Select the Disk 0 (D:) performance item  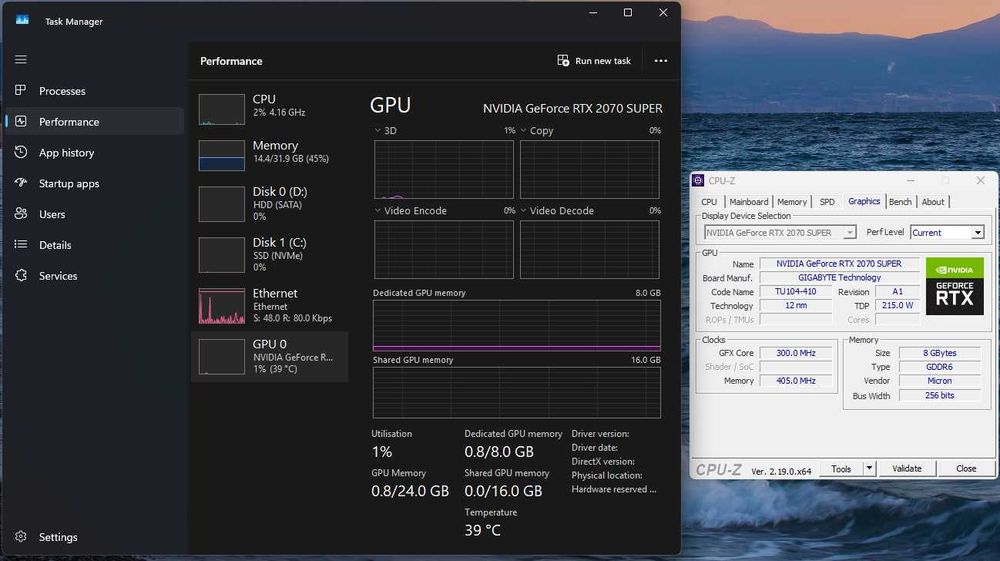pyautogui.click(x=270, y=204)
